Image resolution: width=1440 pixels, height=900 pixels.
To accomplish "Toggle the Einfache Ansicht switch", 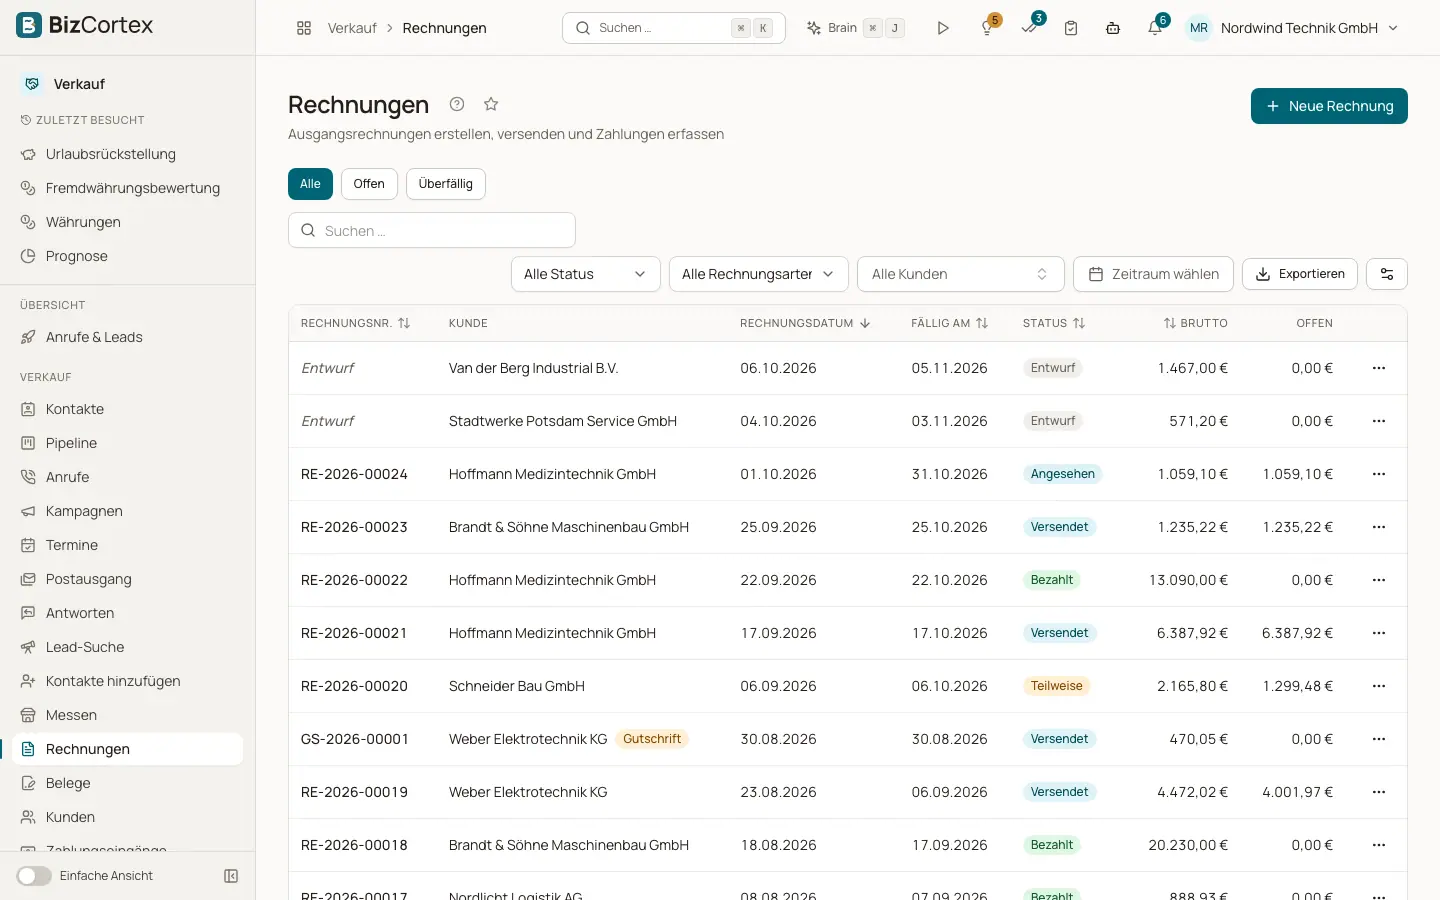I will pyautogui.click(x=34, y=876).
